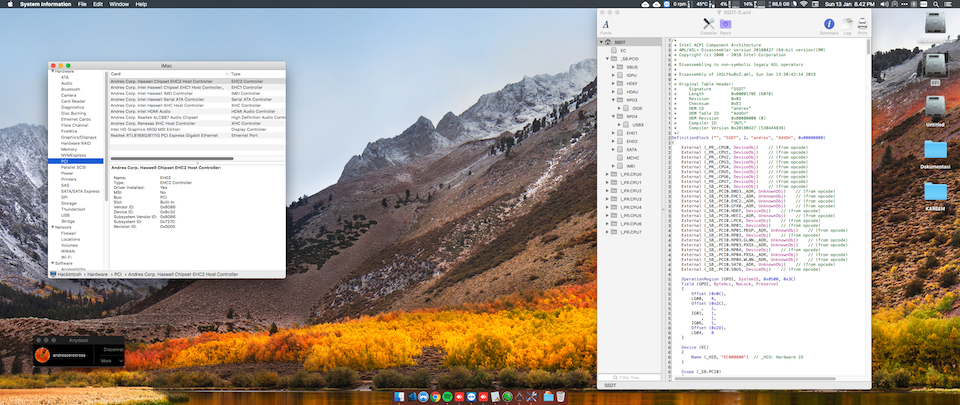Screen dimensions: 960x405
Task: Select Bluetooth in System Information sidebar
Action: pos(70,89)
